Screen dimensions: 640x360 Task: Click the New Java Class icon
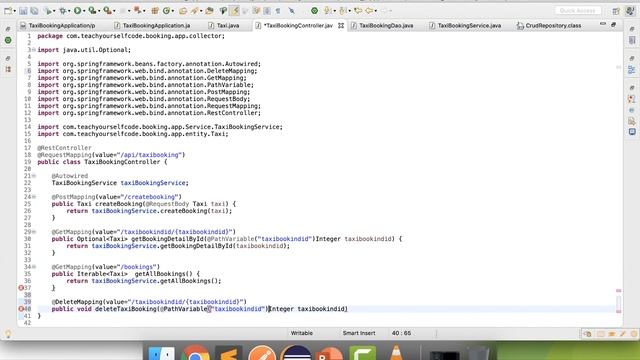[x=167, y=11]
